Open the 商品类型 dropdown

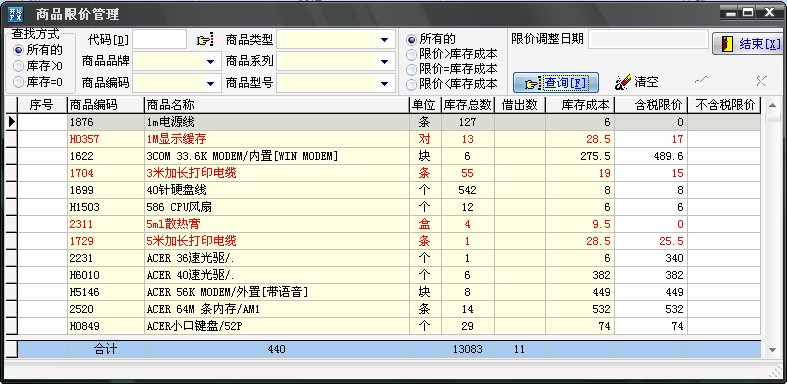384,40
